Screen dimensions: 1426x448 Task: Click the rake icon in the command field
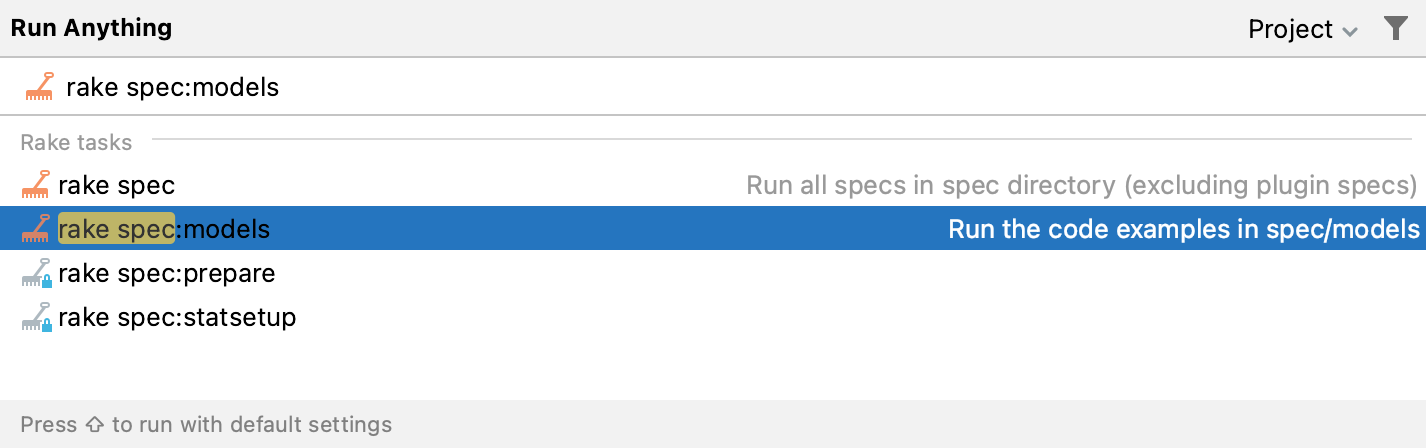point(39,88)
